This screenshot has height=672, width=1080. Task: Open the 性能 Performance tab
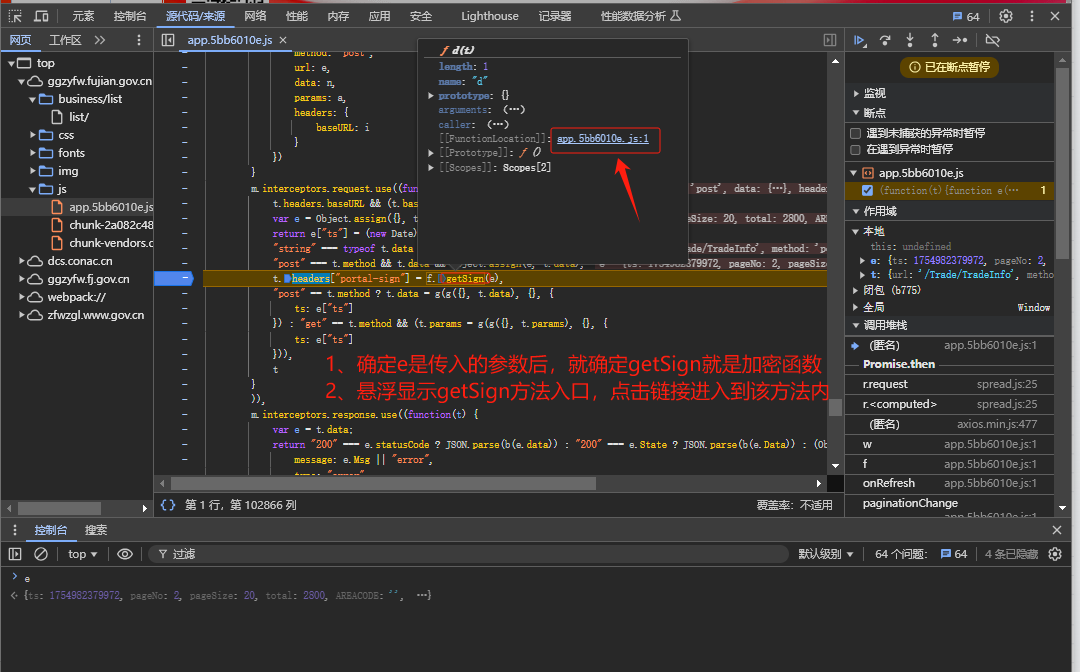point(297,16)
